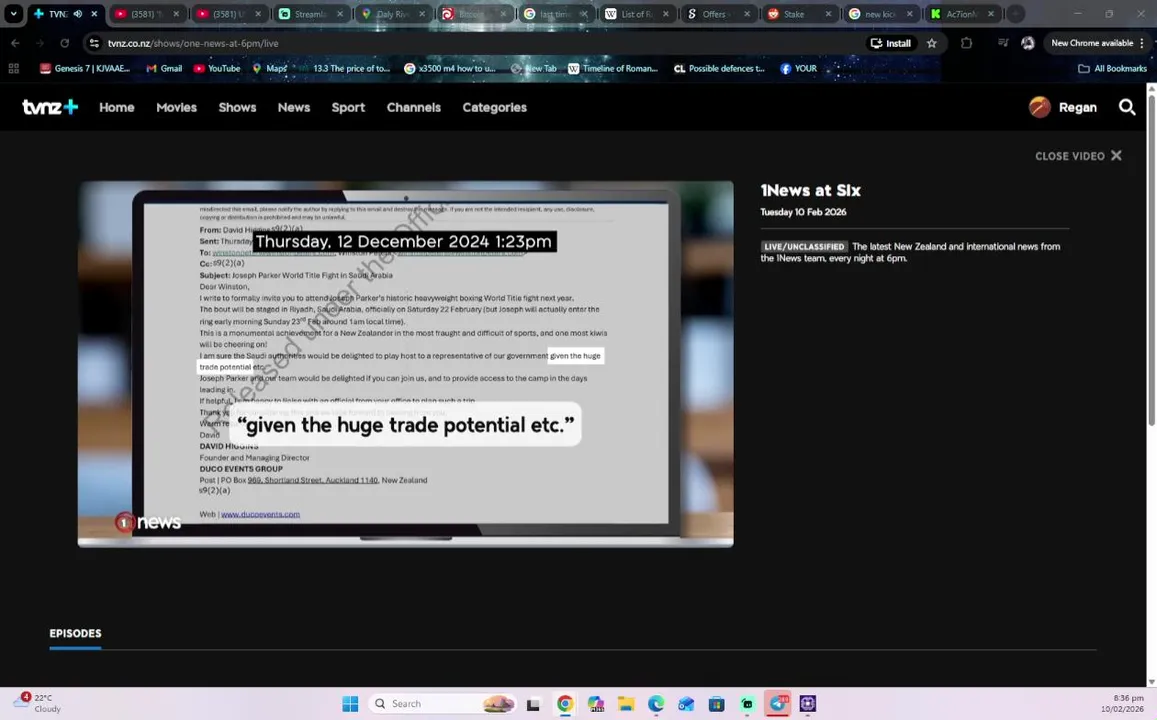Open the YOUR Facebook bookmark

[798, 68]
